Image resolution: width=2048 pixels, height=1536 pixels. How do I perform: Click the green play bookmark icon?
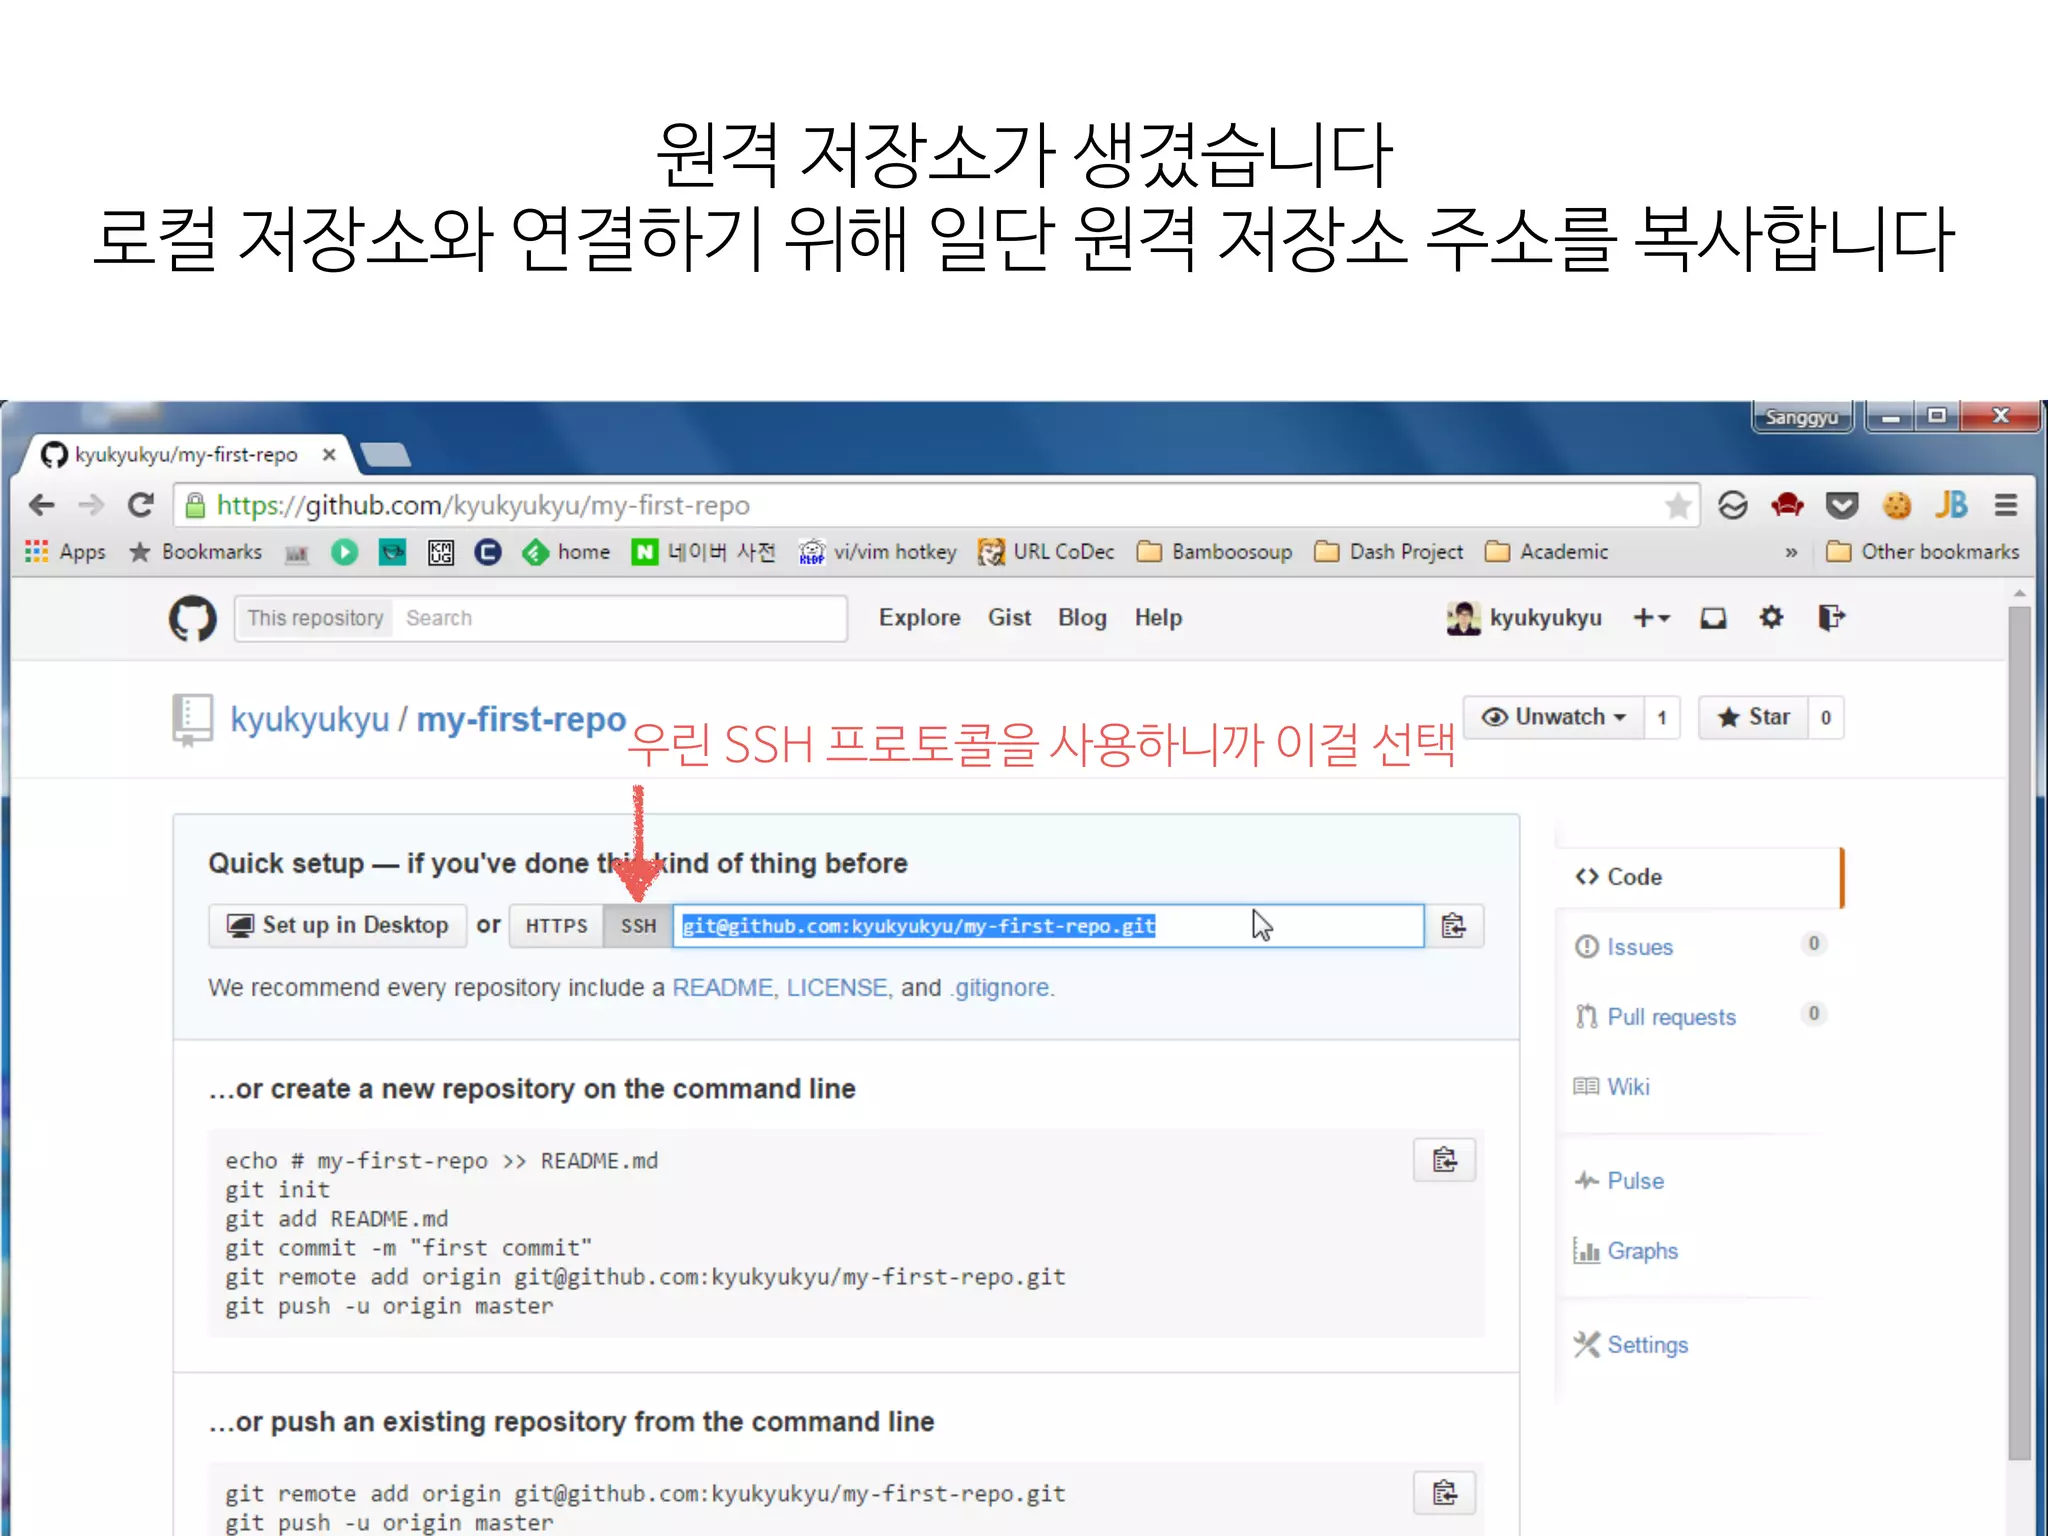coord(344,551)
